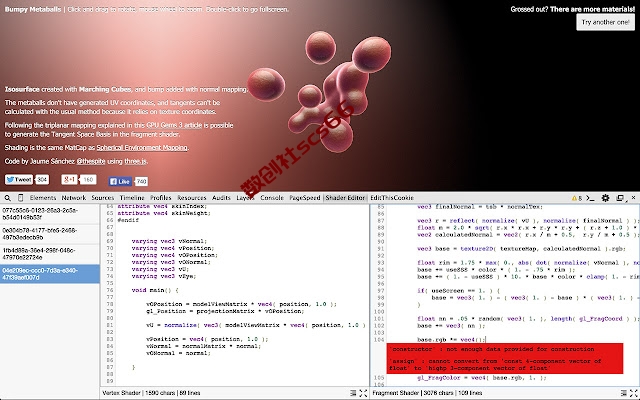Click the Twitter Tweet button
The image size is (640, 400).
click(x=19, y=180)
